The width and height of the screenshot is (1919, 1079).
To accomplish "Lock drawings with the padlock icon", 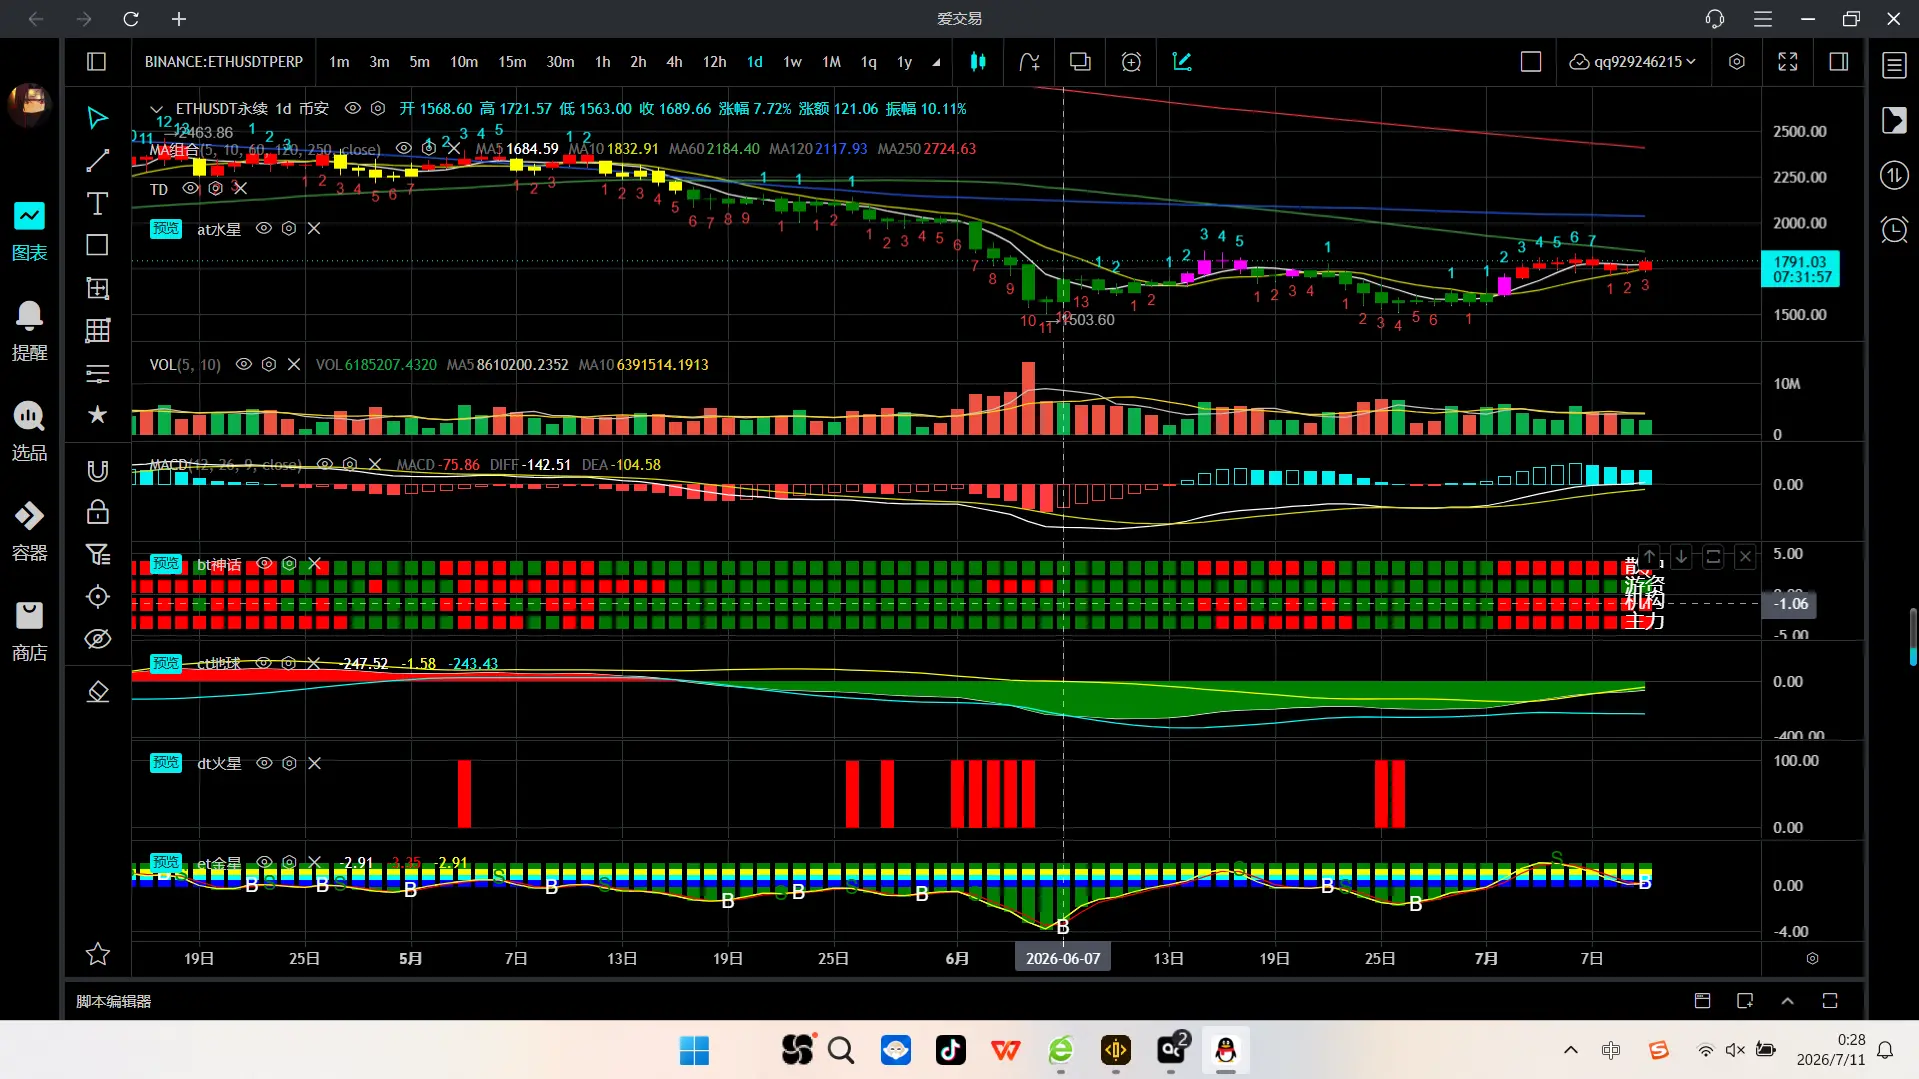I will pyautogui.click(x=97, y=512).
